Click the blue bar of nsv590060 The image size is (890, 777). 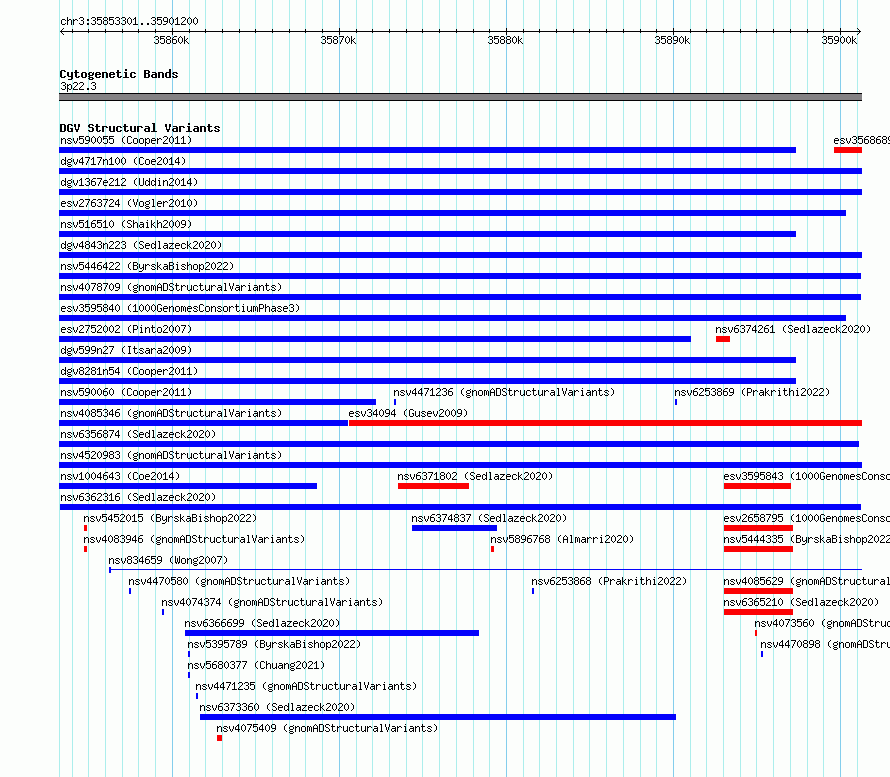pos(217,402)
